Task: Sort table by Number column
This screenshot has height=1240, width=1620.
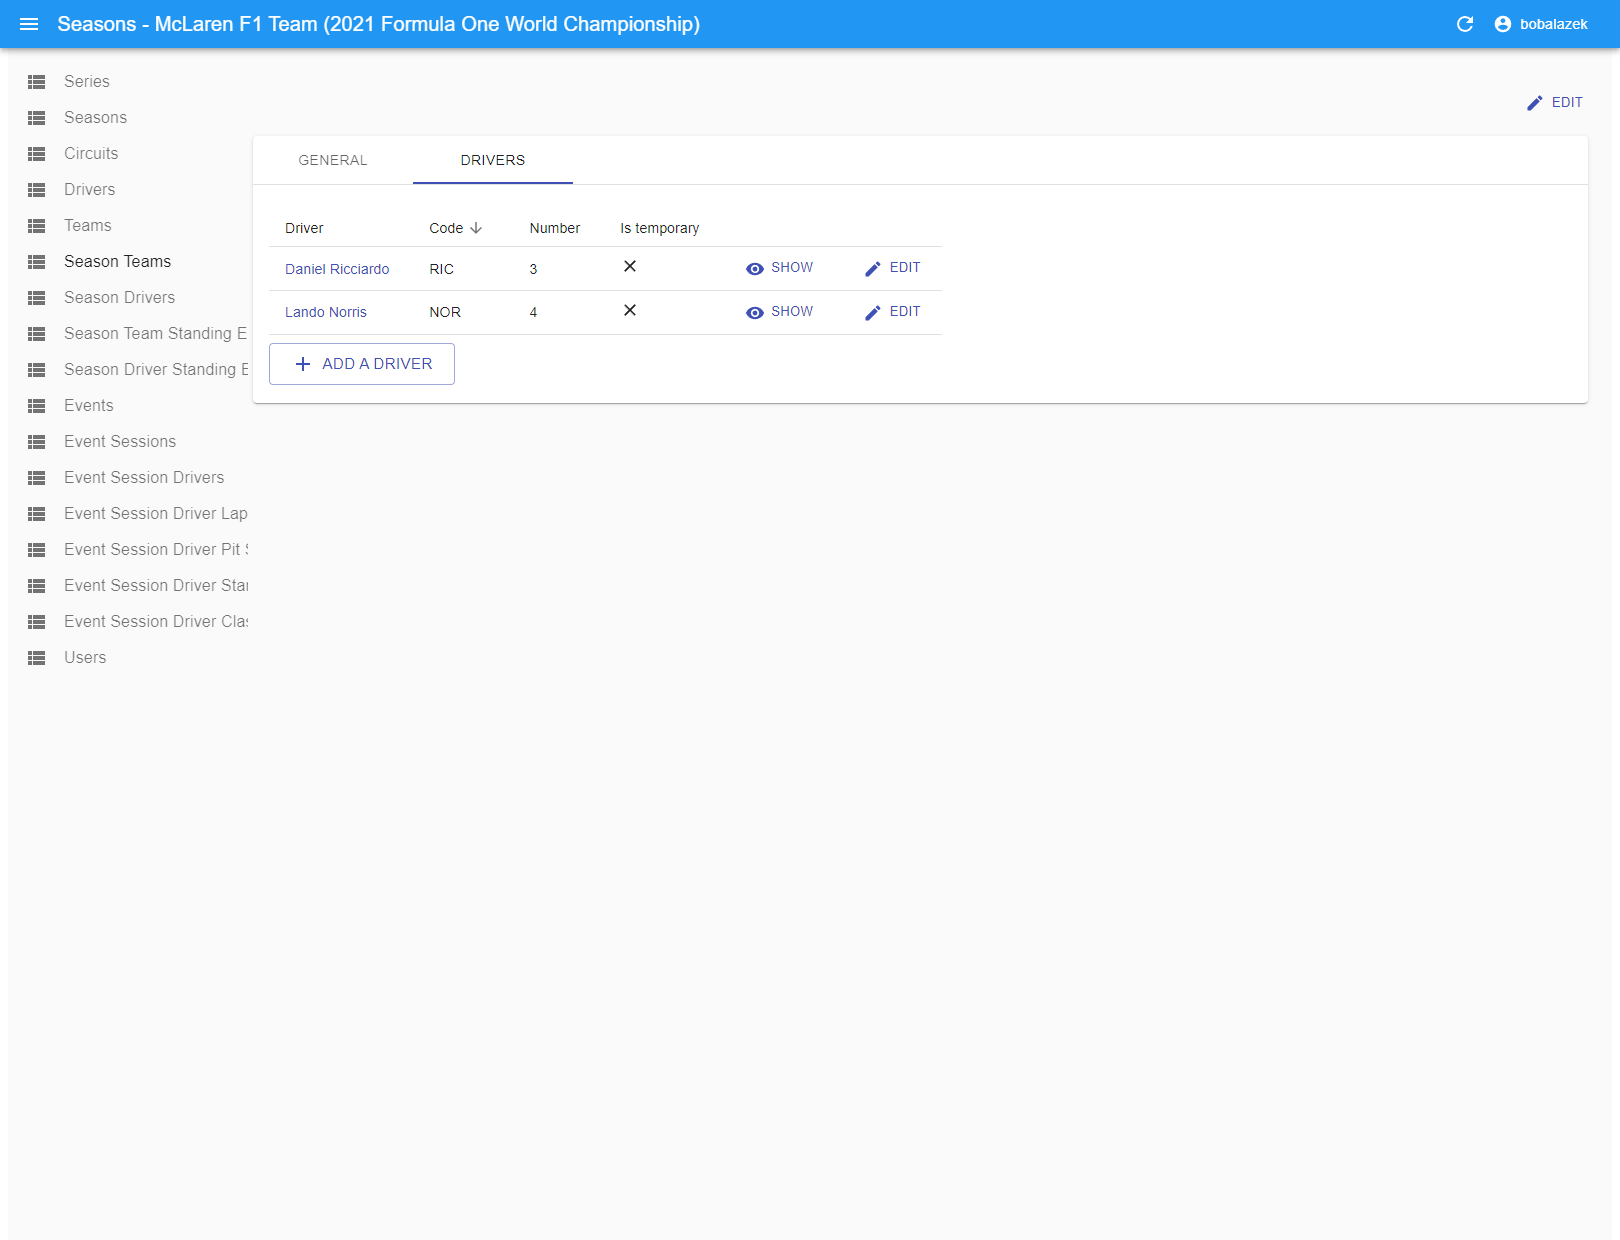Action: 555,228
